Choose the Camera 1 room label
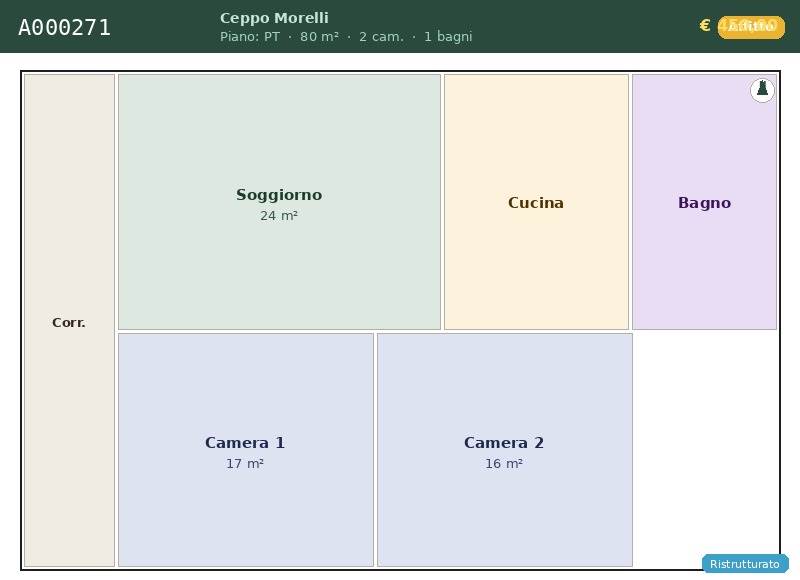The image size is (800, 580). (245, 443)
